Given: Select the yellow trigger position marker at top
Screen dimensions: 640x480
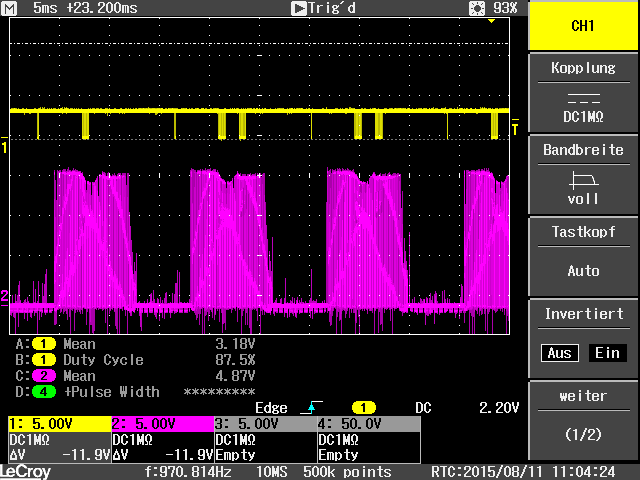Looking at the screenshot, I should coord(491,21).
